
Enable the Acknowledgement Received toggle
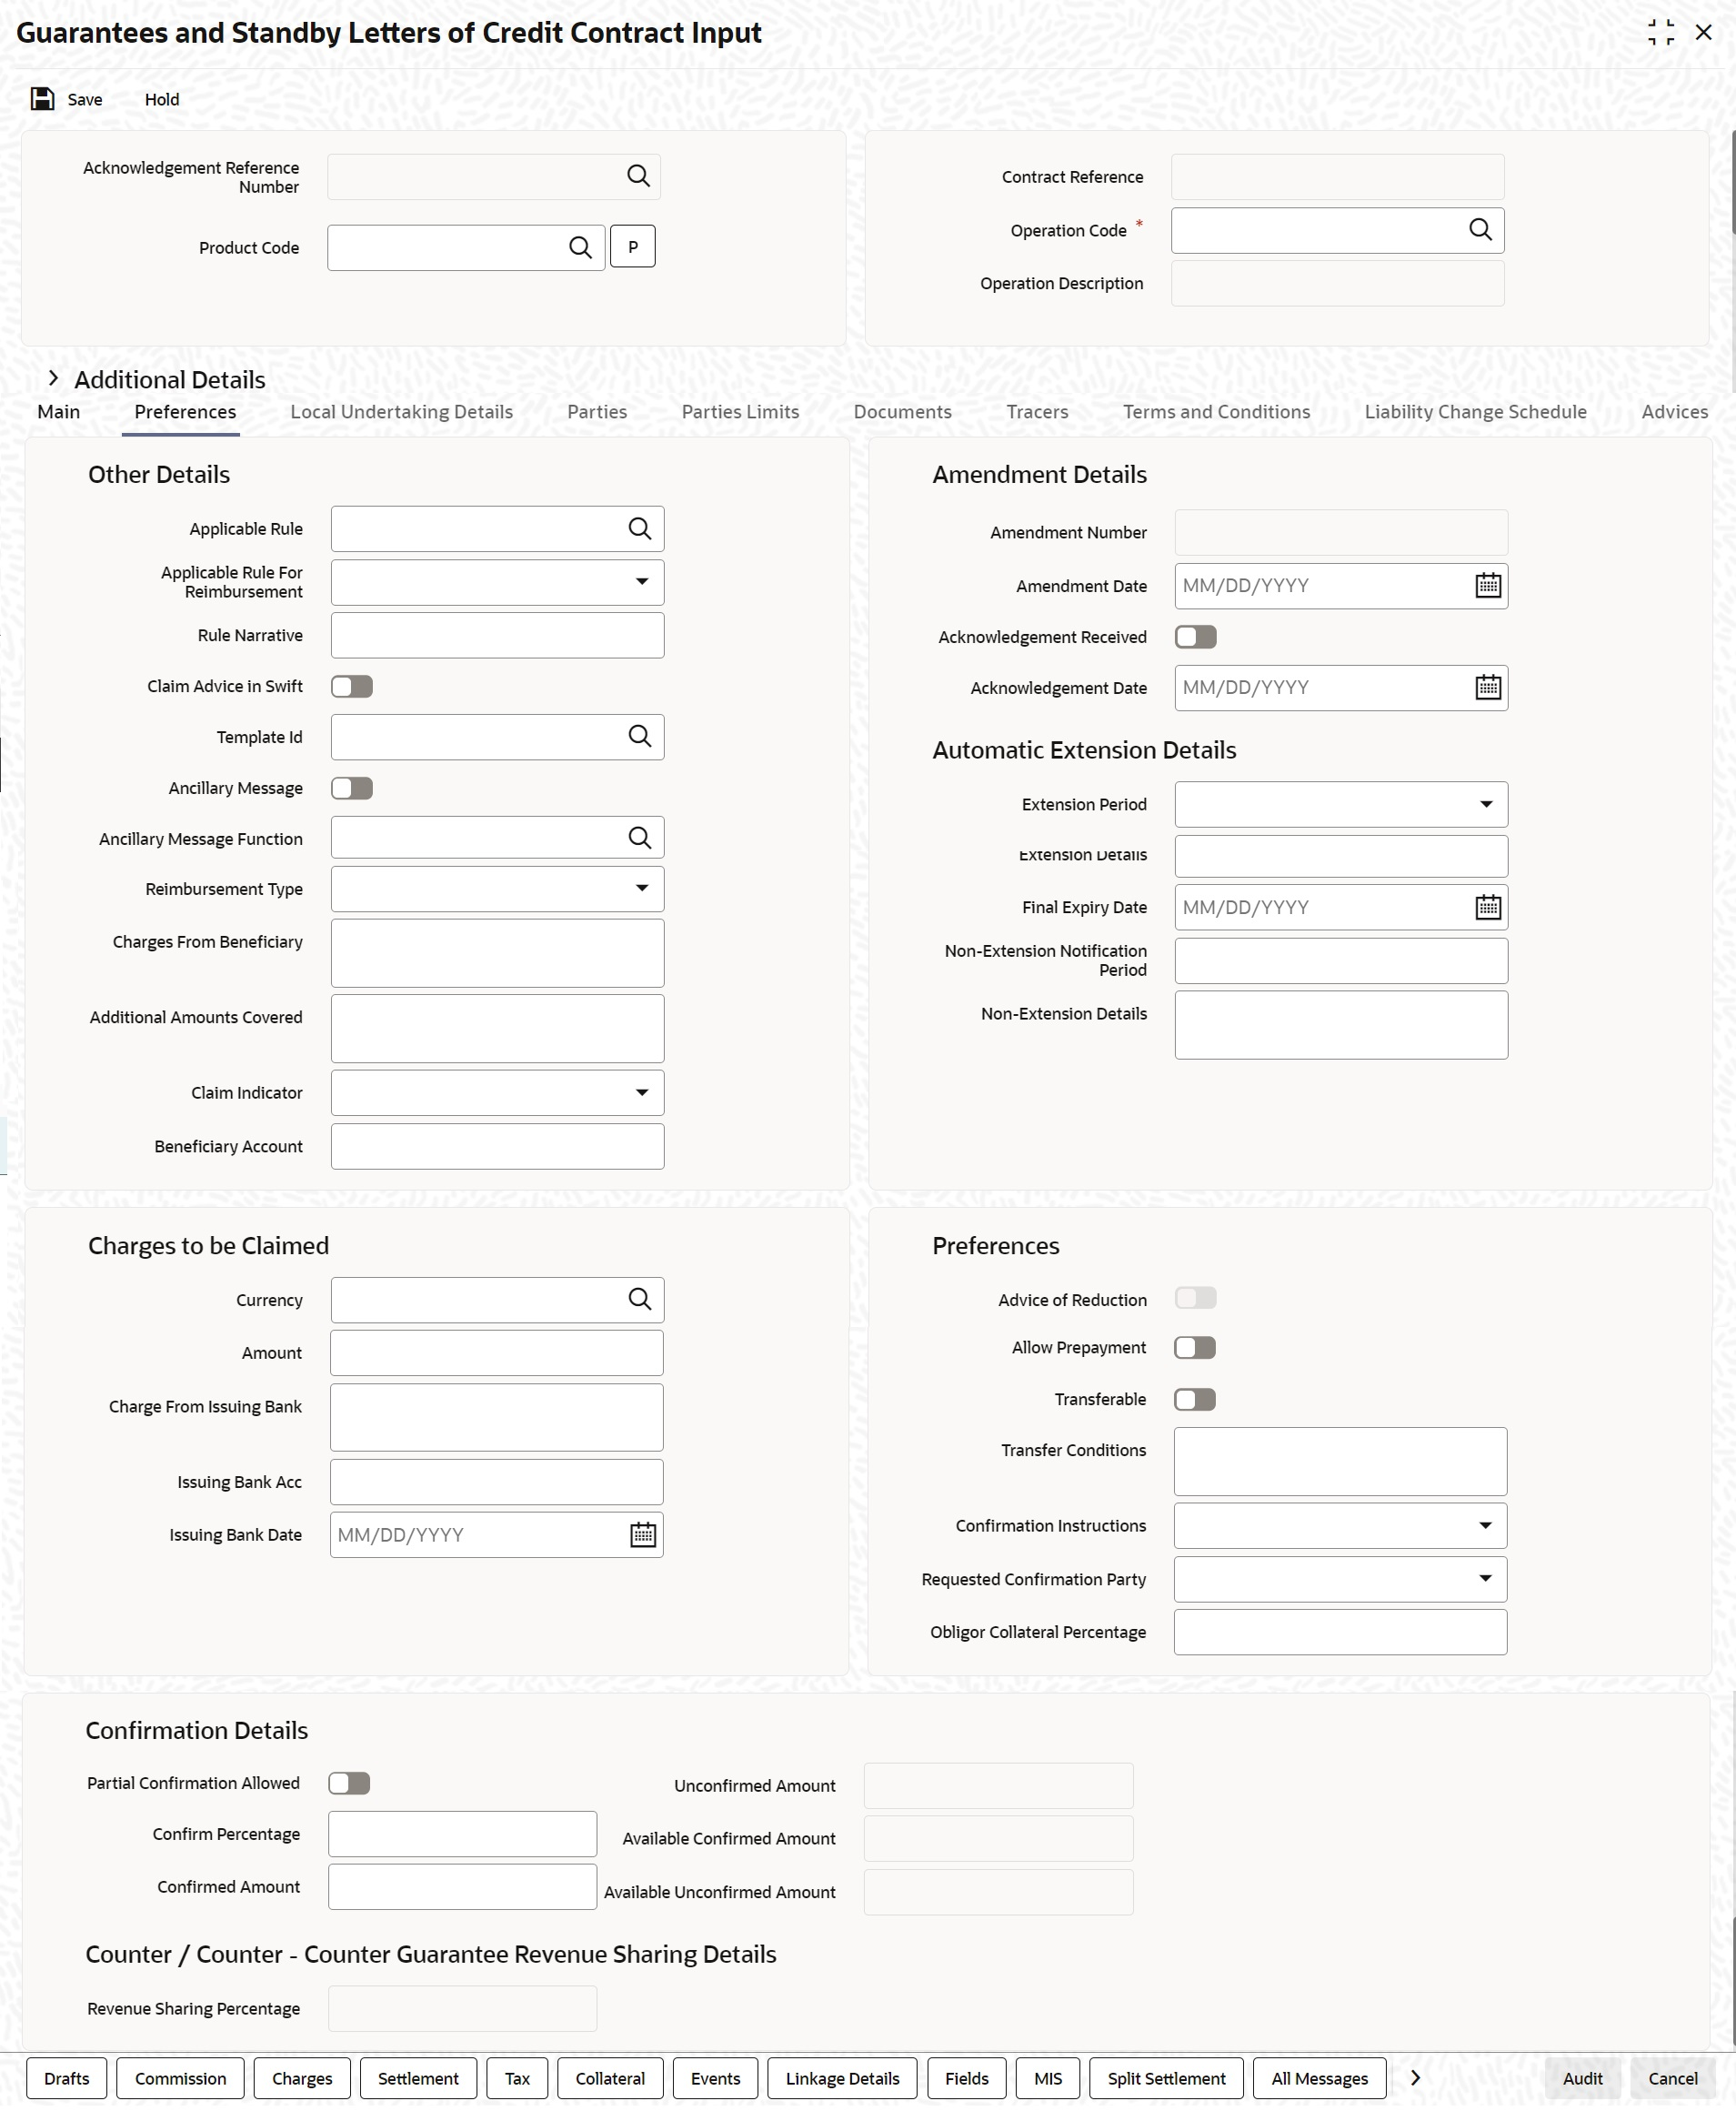tap(1196, 637)
